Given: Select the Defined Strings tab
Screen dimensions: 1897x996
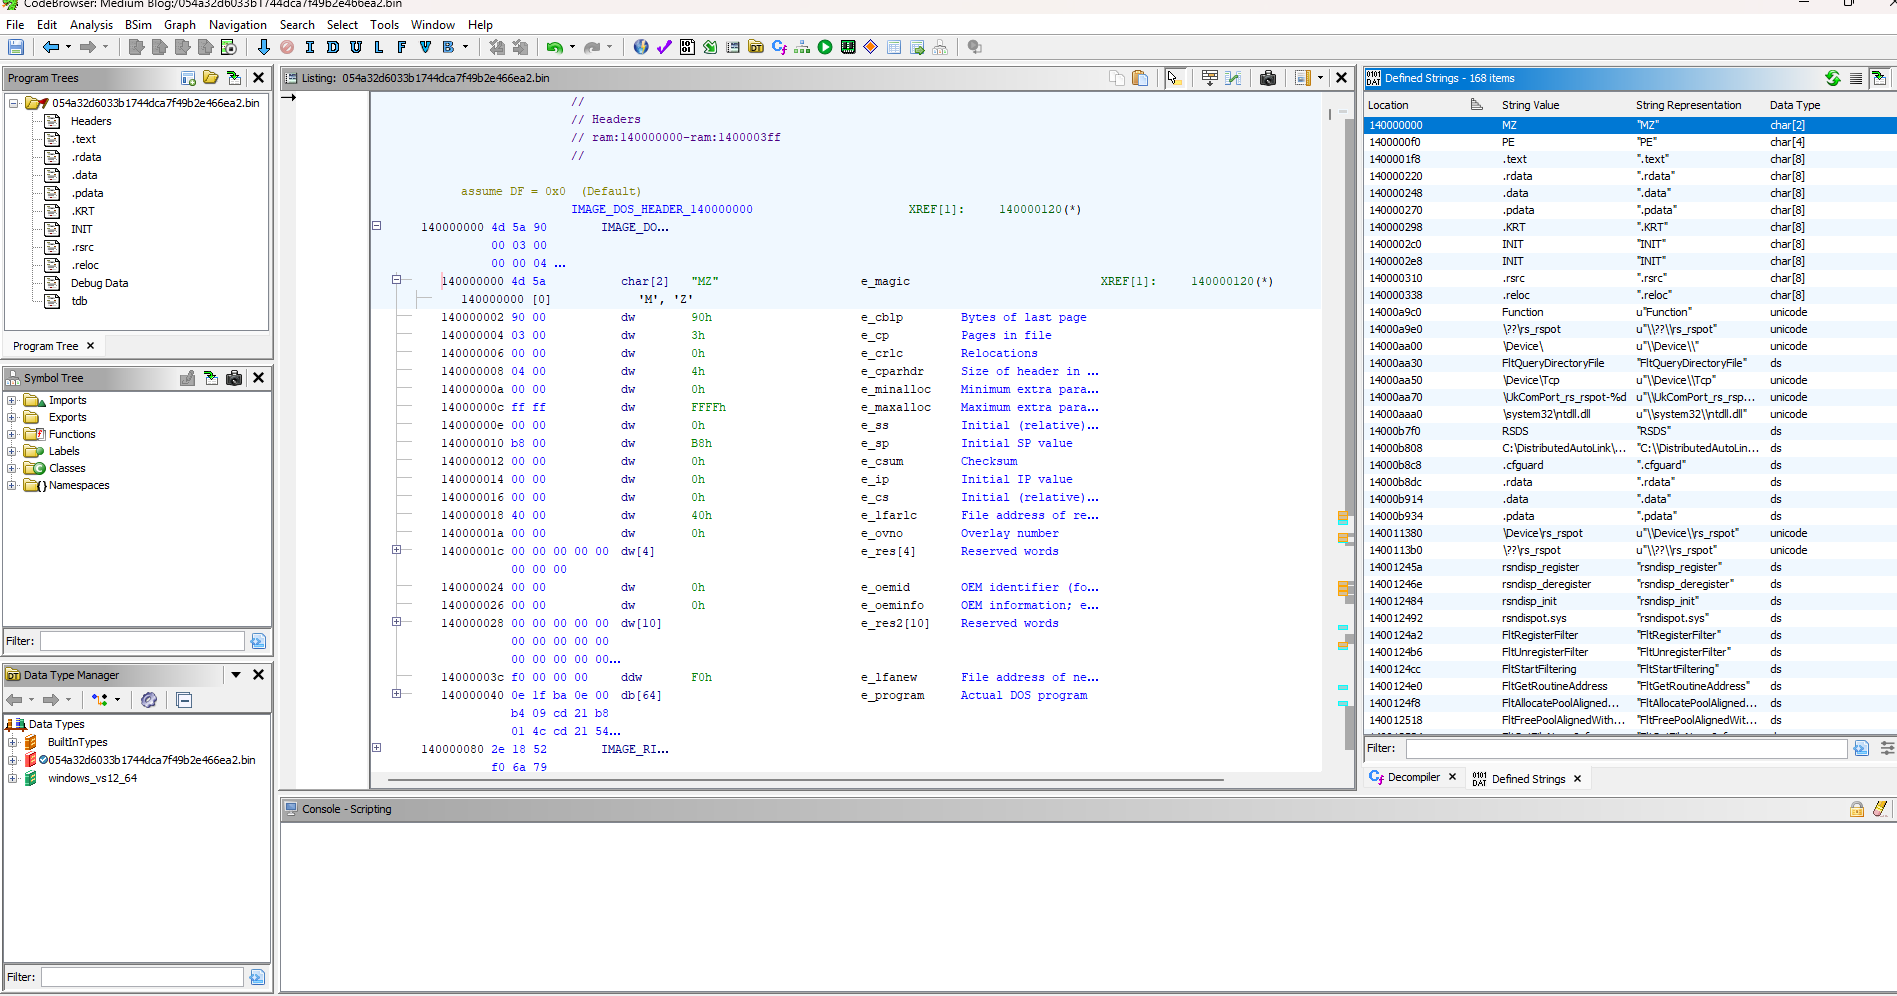Looking at the screenshot, I should (1528, 779).
